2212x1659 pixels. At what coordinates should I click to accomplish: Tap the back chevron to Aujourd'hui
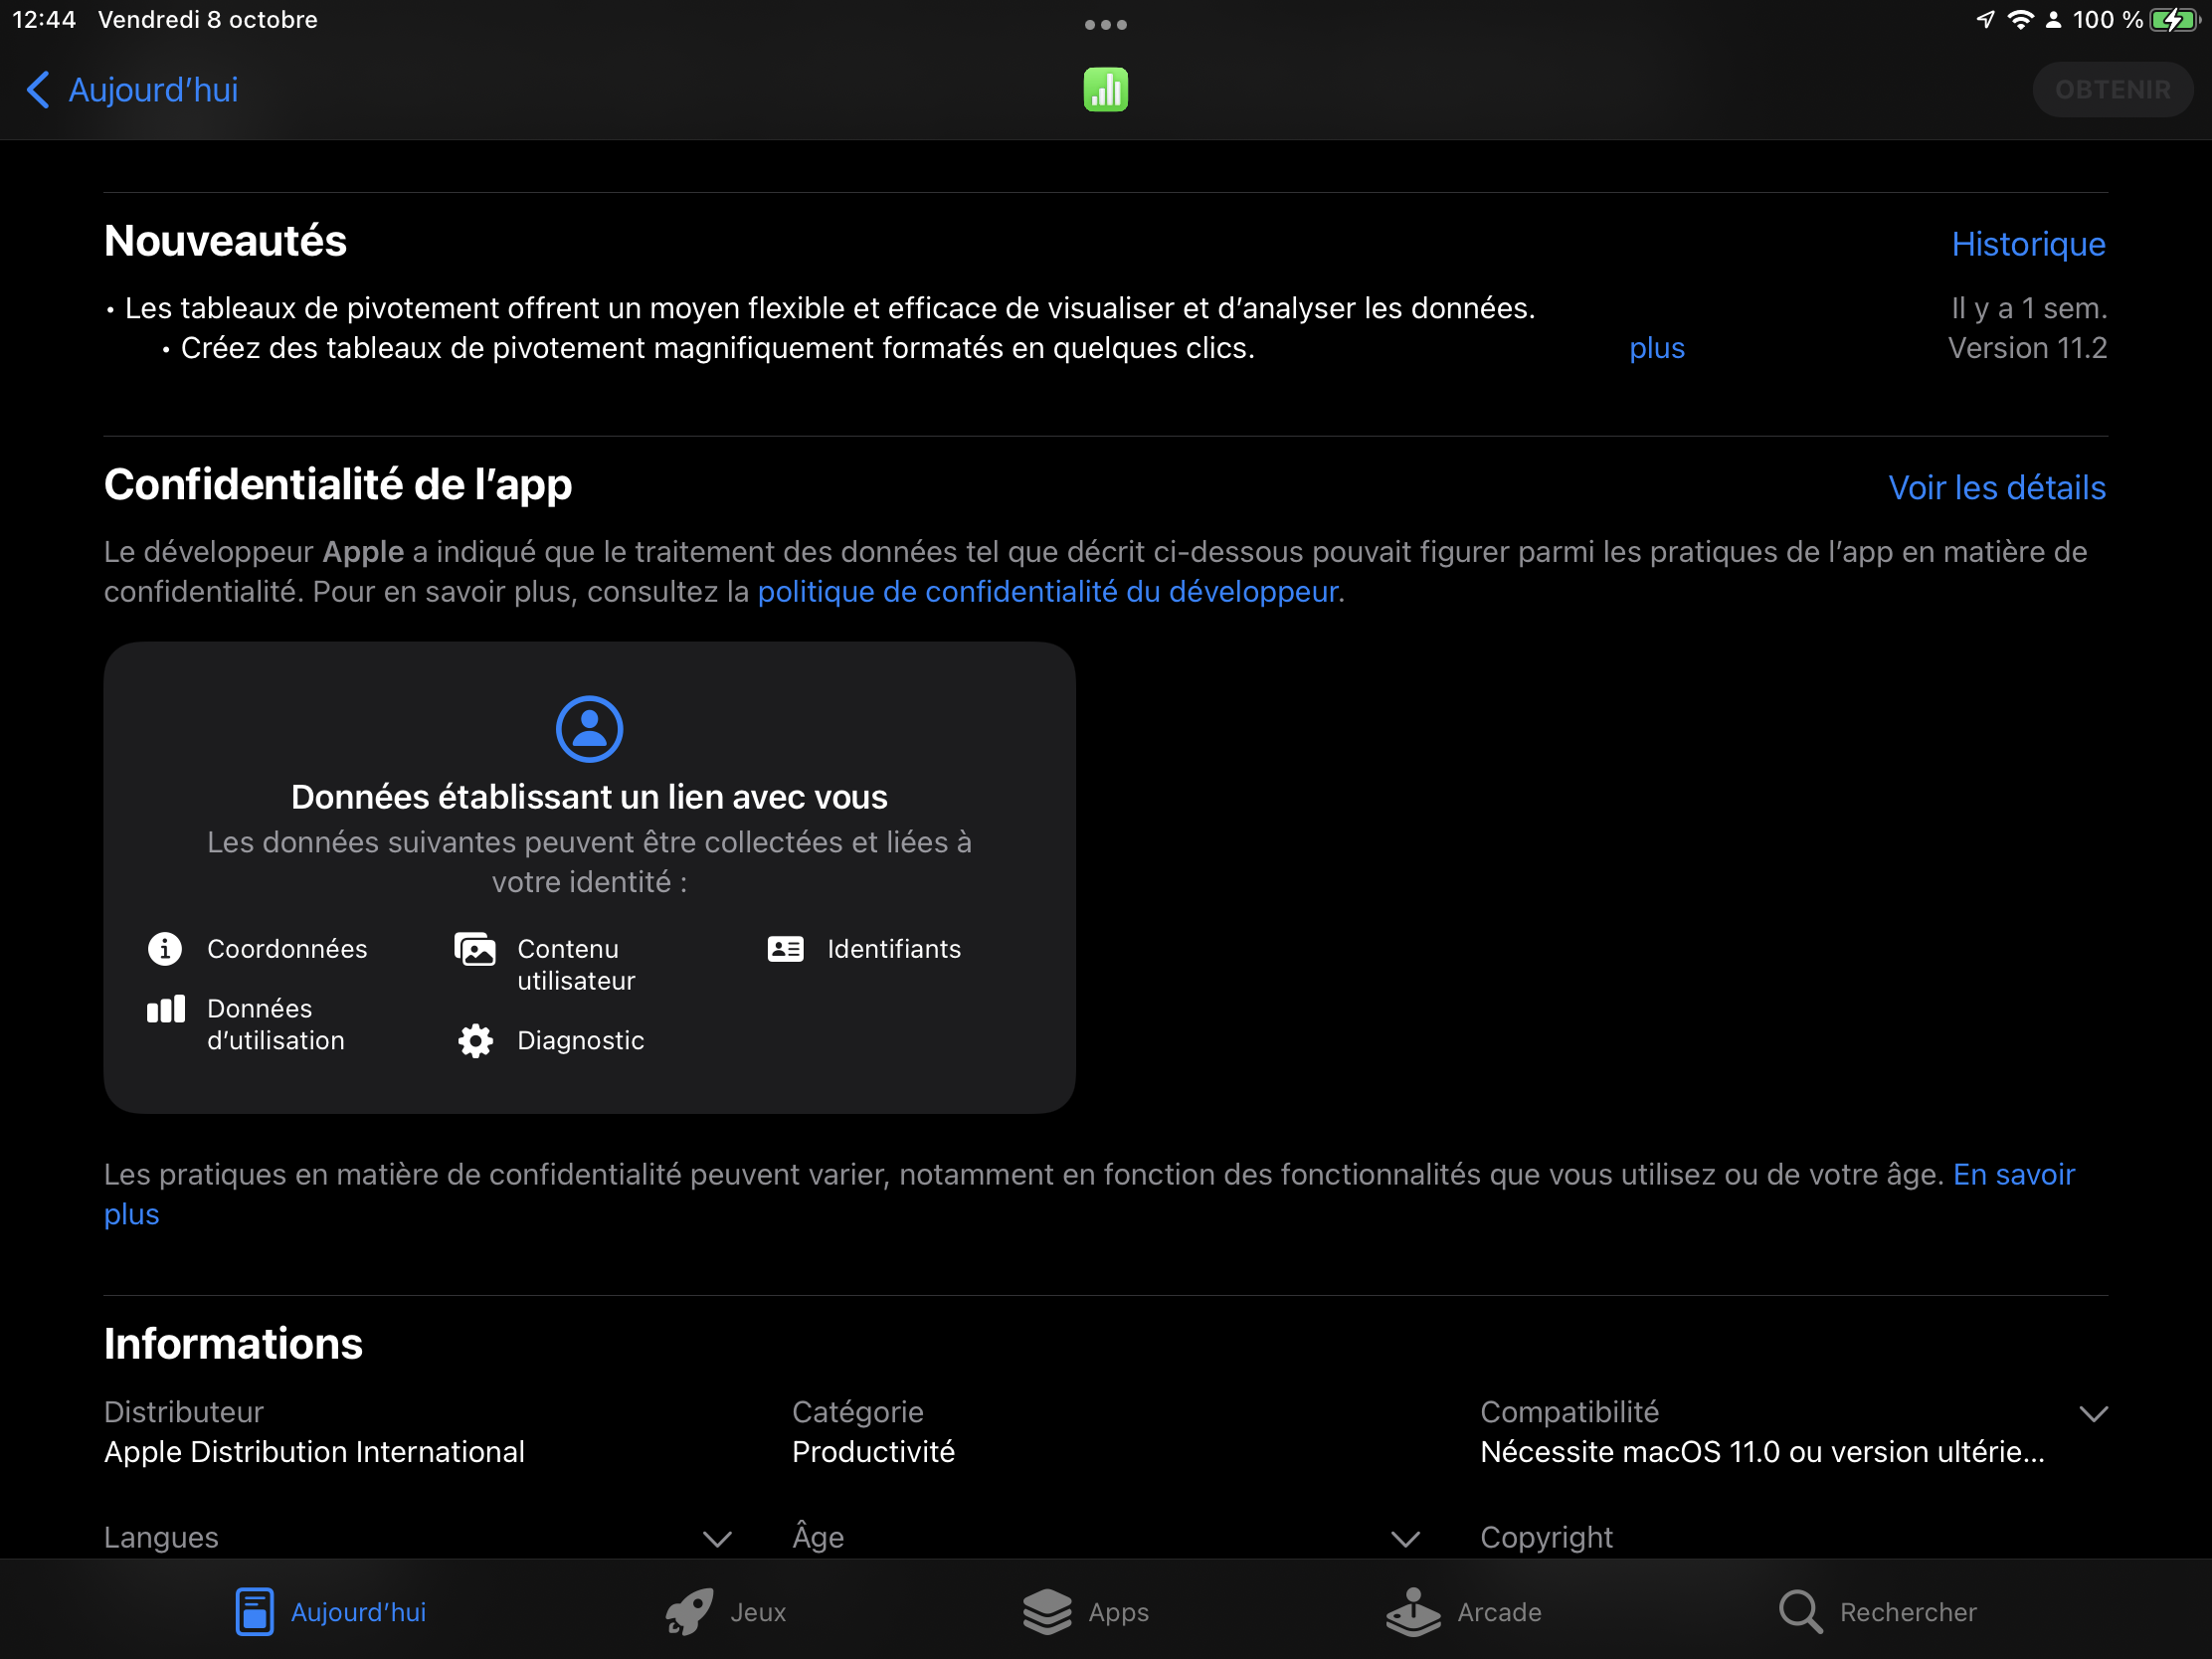pyautogui.click(x=37, y=90)
